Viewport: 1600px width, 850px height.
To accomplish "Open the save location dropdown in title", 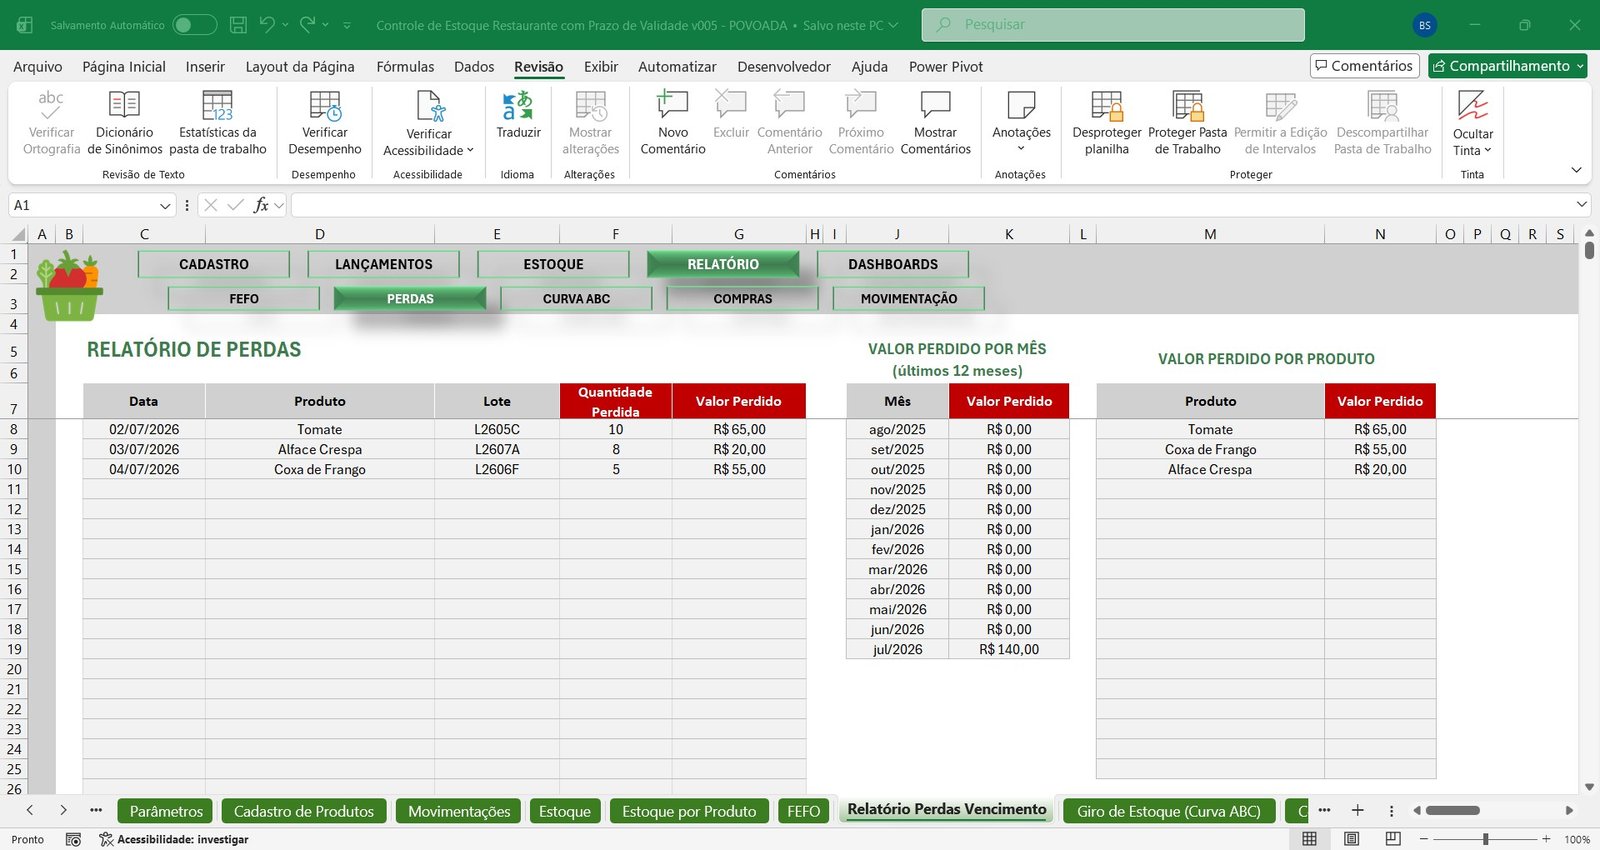I will (x=893, y=25).
